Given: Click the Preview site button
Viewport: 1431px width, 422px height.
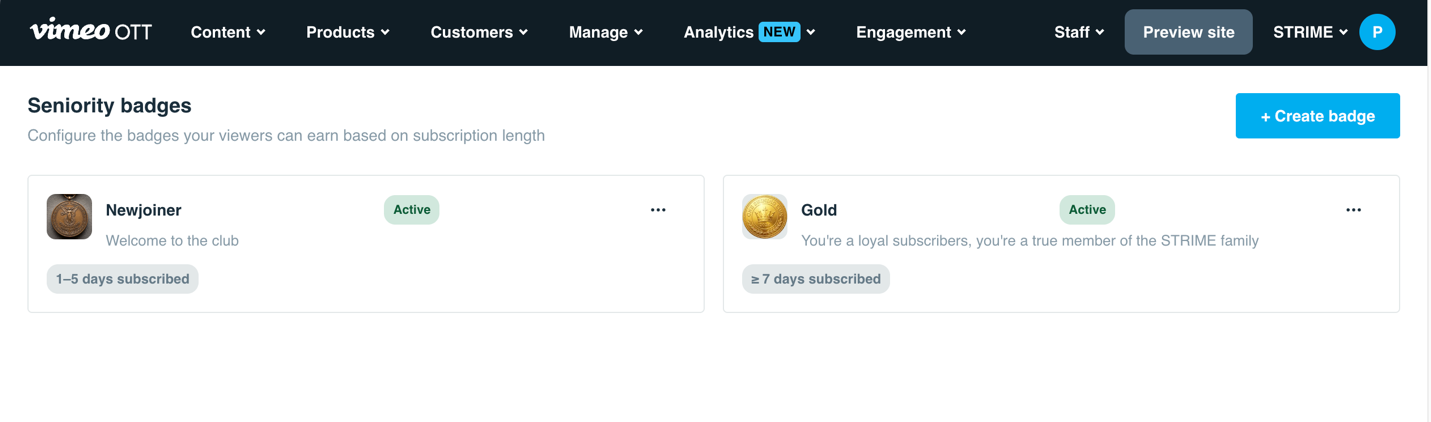Looking at the screenshot, I should point(1188,32).
